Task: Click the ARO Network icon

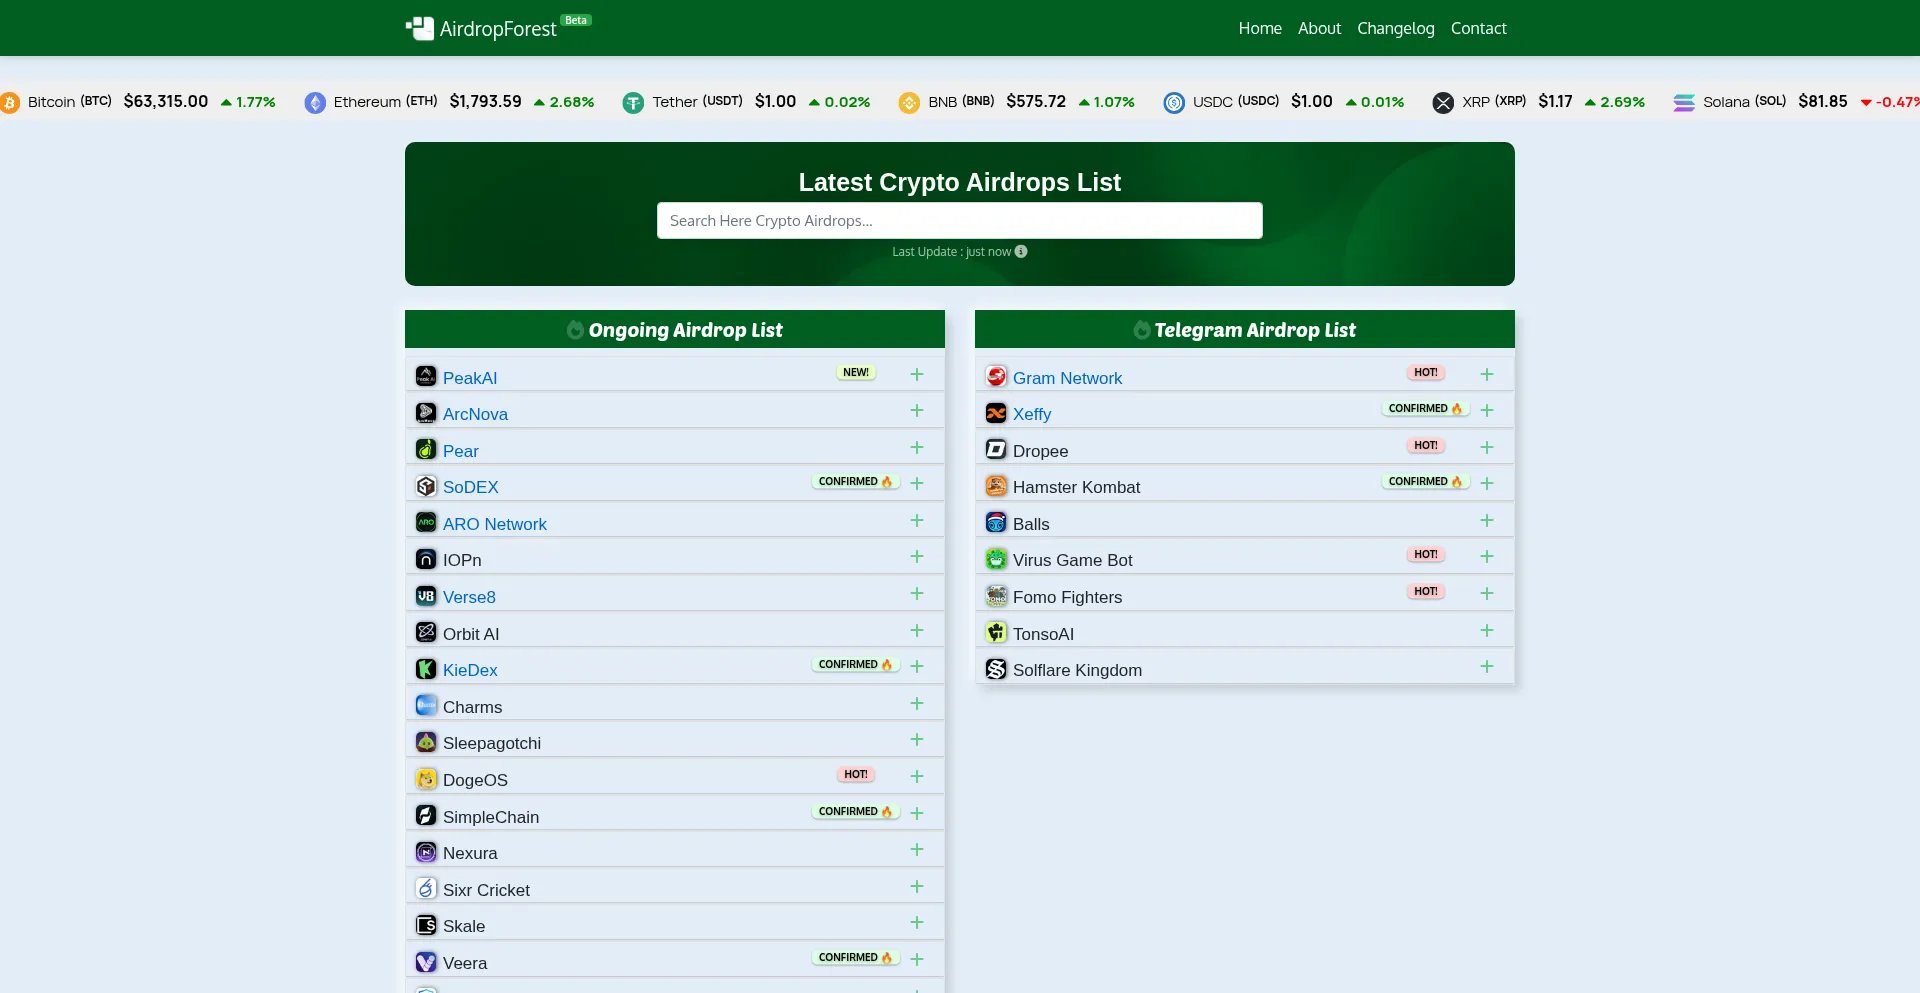Action: pos(426,522)
